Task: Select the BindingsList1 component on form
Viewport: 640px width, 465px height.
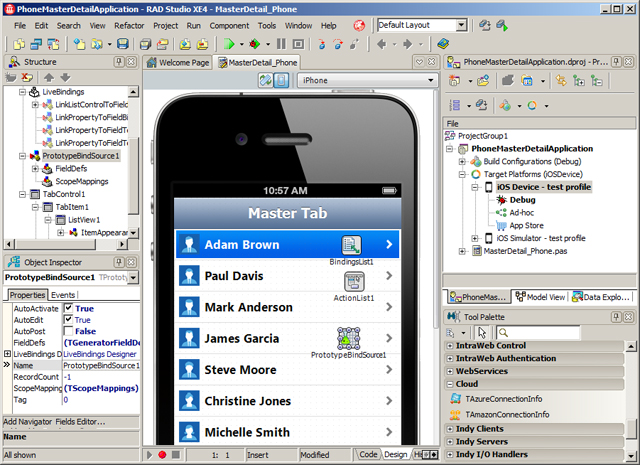Action: [x=351, y=245]
